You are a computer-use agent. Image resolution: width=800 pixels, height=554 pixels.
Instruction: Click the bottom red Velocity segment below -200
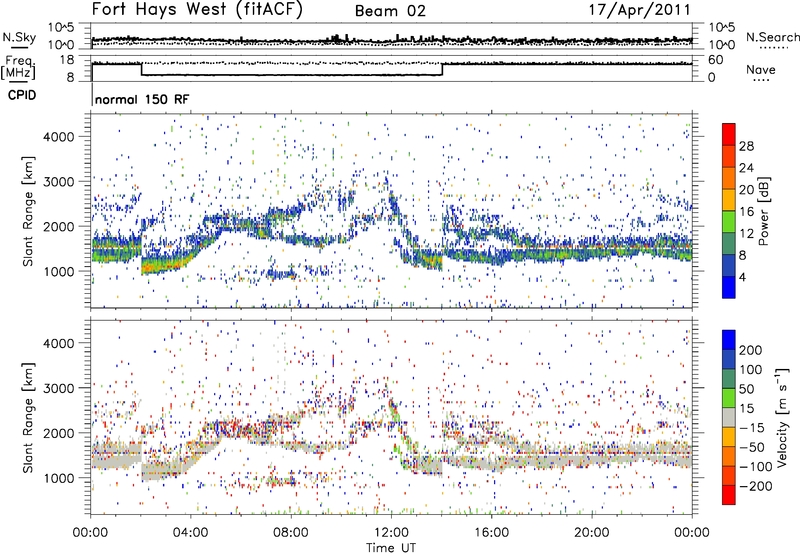point(729,495)
